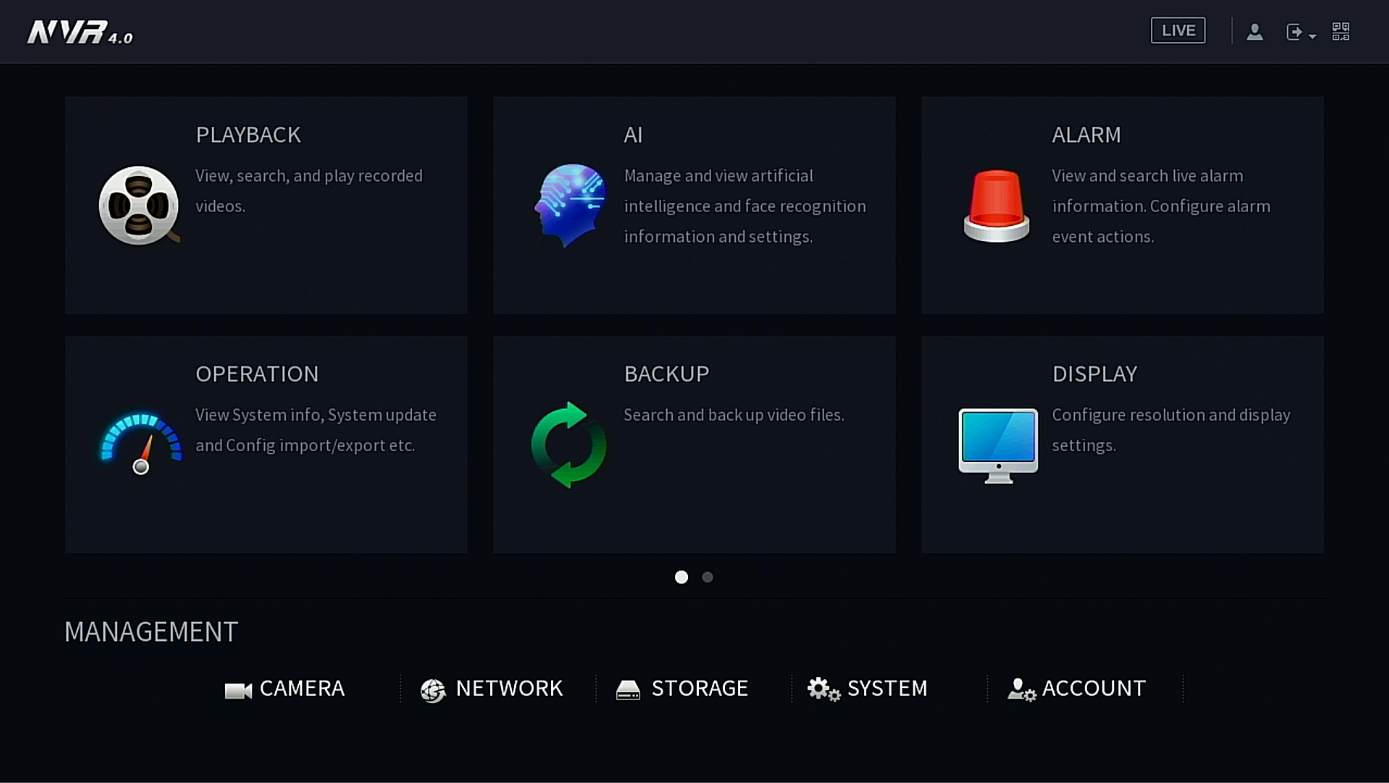Image resolution: width=1389 pixels, height=783 pixels.
Task: Select the first page indicator dot
Action: (x=681, y=577)
